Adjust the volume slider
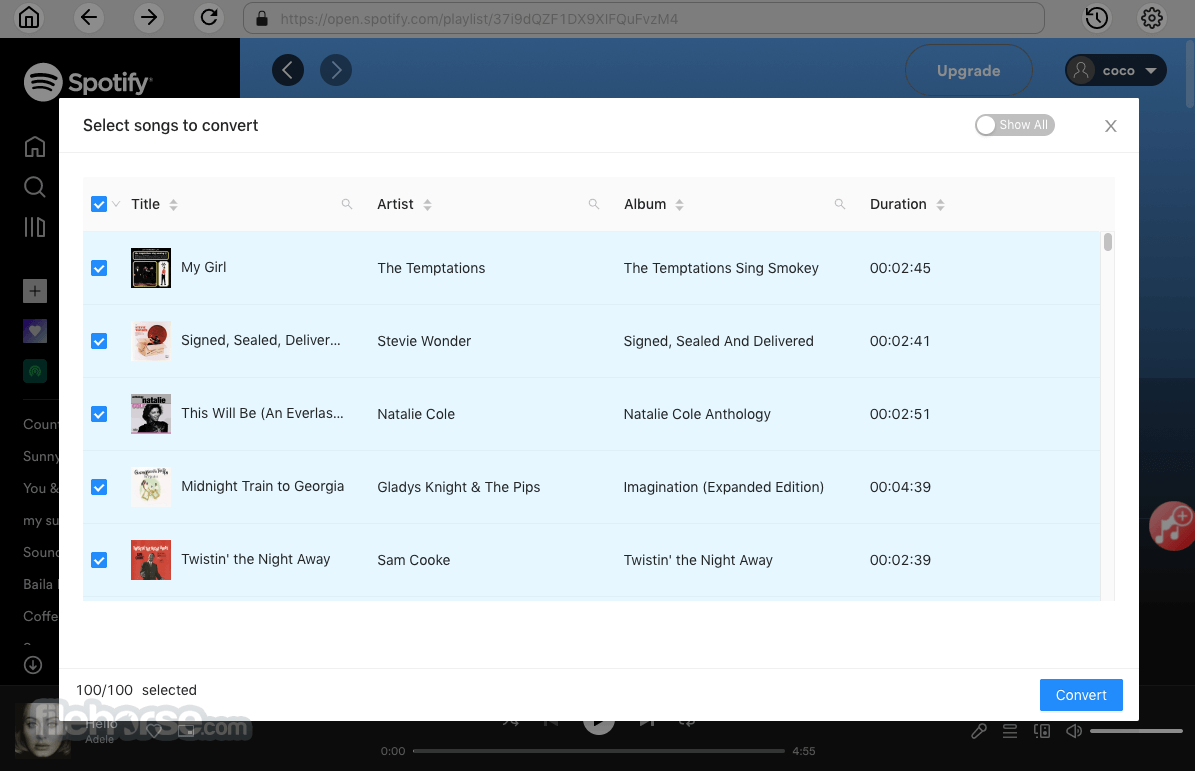 [1136, 731]
